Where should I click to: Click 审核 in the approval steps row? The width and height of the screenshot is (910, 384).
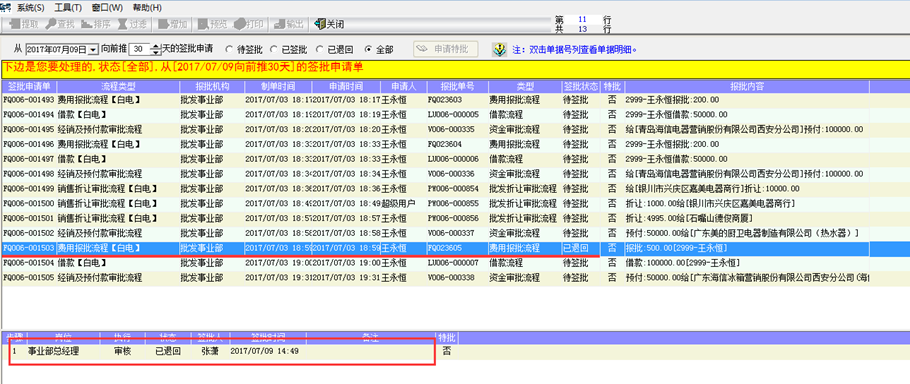122,352
